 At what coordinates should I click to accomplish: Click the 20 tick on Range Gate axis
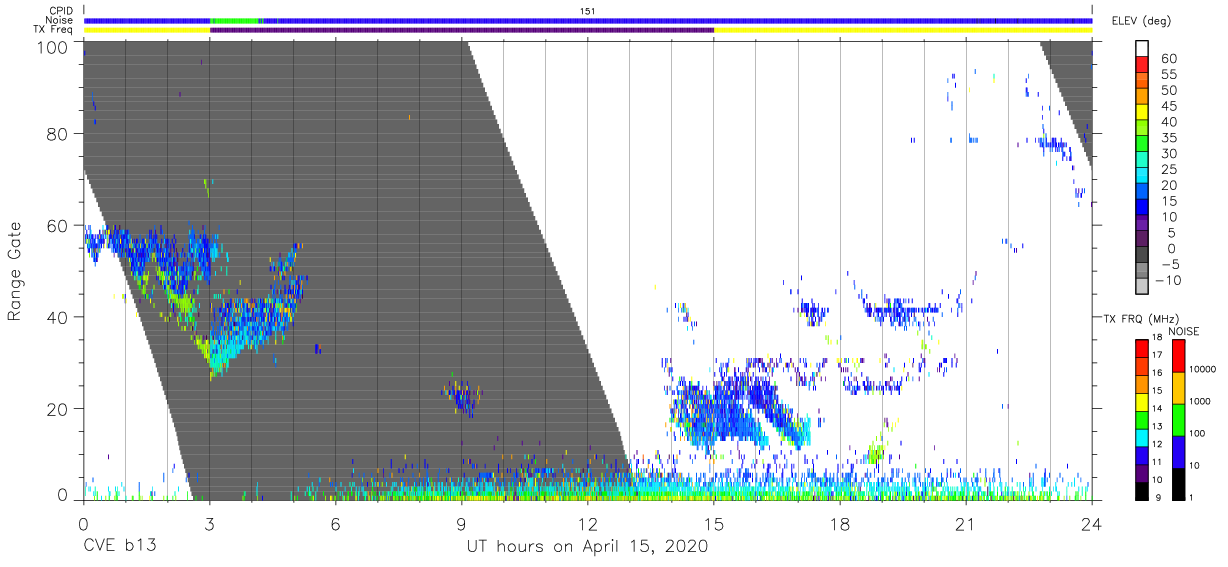56,409
